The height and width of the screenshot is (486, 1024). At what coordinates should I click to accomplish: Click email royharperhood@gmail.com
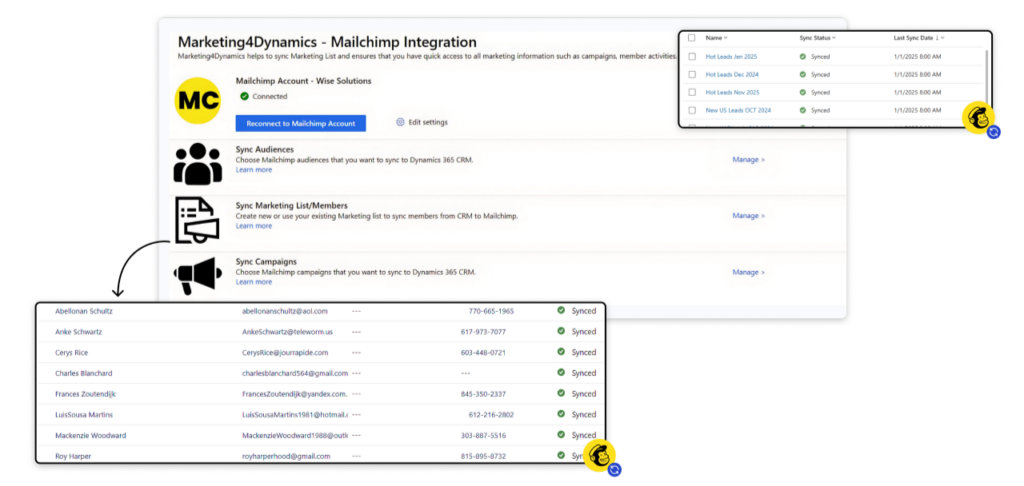click(286, 457)
